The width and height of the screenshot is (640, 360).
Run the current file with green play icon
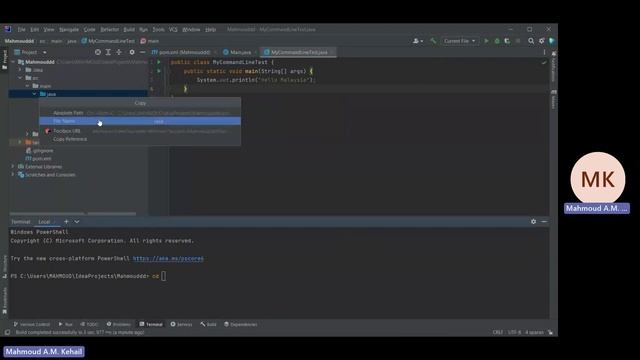486,41
